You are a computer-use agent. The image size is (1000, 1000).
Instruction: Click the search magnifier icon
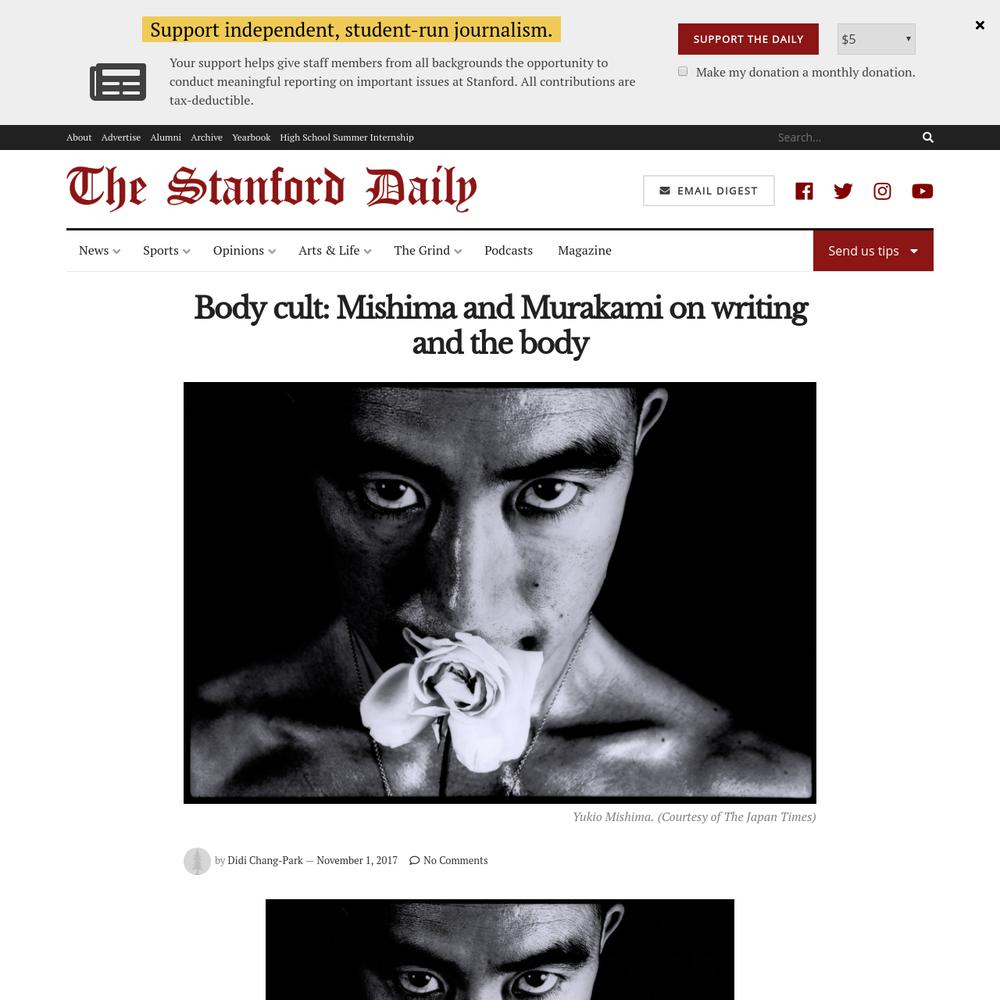point(927,137)
